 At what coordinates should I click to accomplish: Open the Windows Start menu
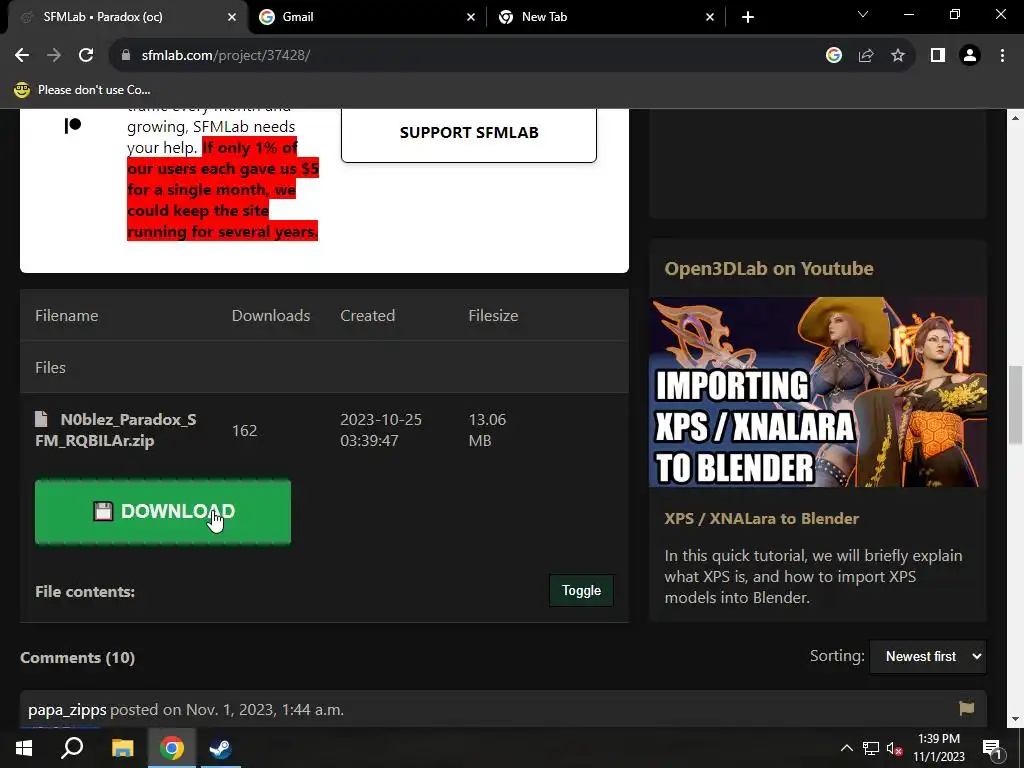click(24, 748)
